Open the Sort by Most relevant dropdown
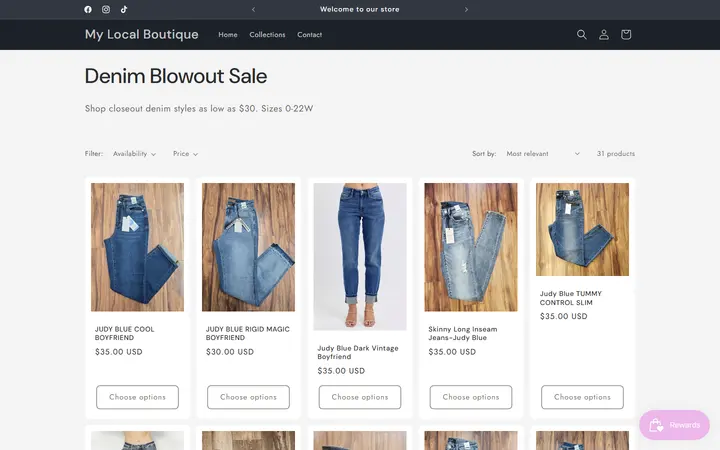Image resolution: width=720 pixels, height=450 pixels. (x=543, y=154)
